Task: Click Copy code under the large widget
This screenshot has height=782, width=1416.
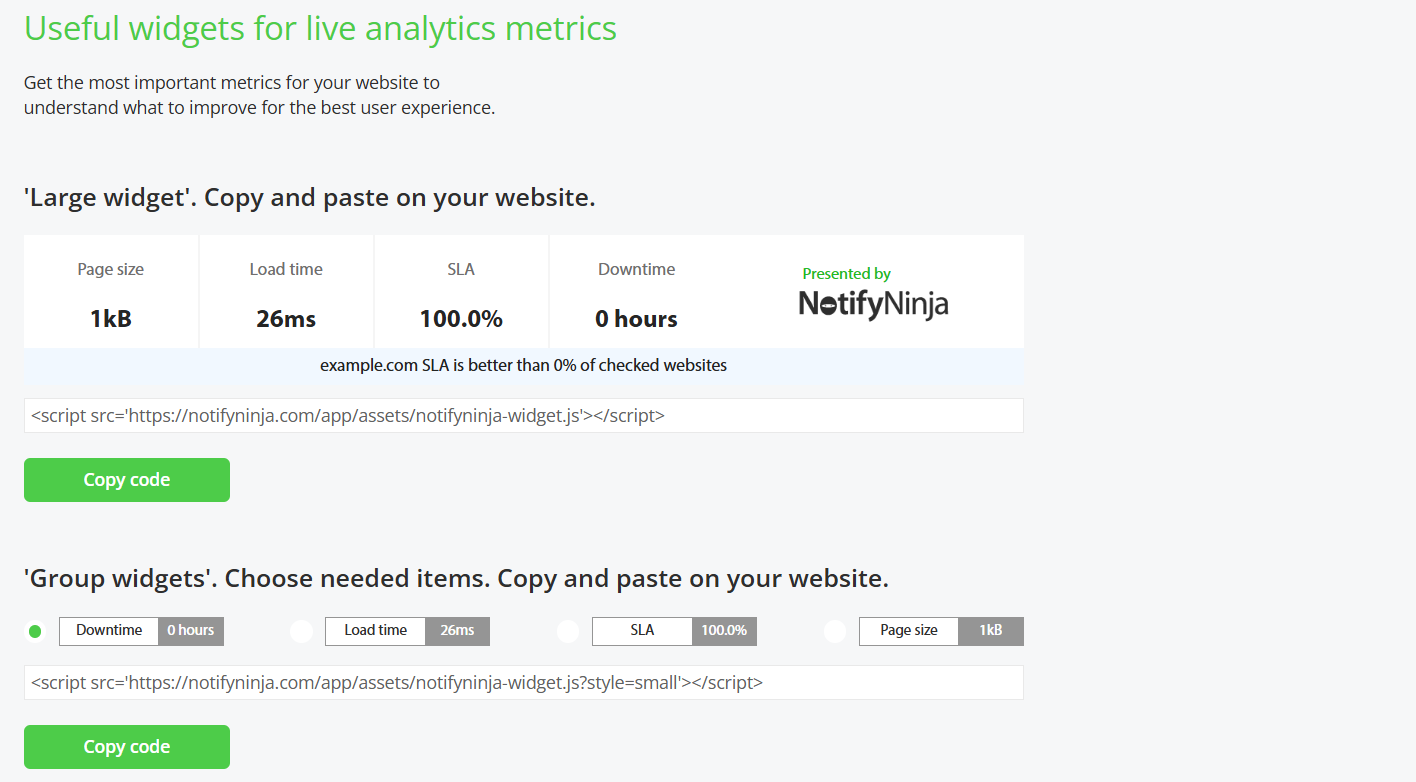Action: [127, 480]
